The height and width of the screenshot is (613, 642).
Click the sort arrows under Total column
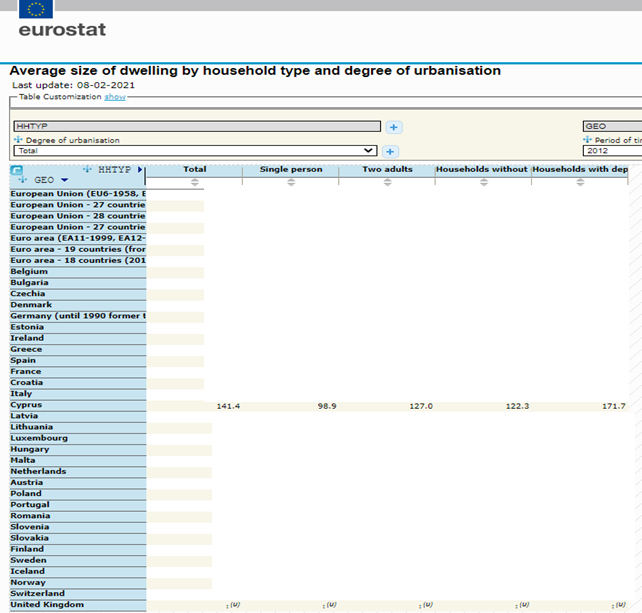[195, 182]
